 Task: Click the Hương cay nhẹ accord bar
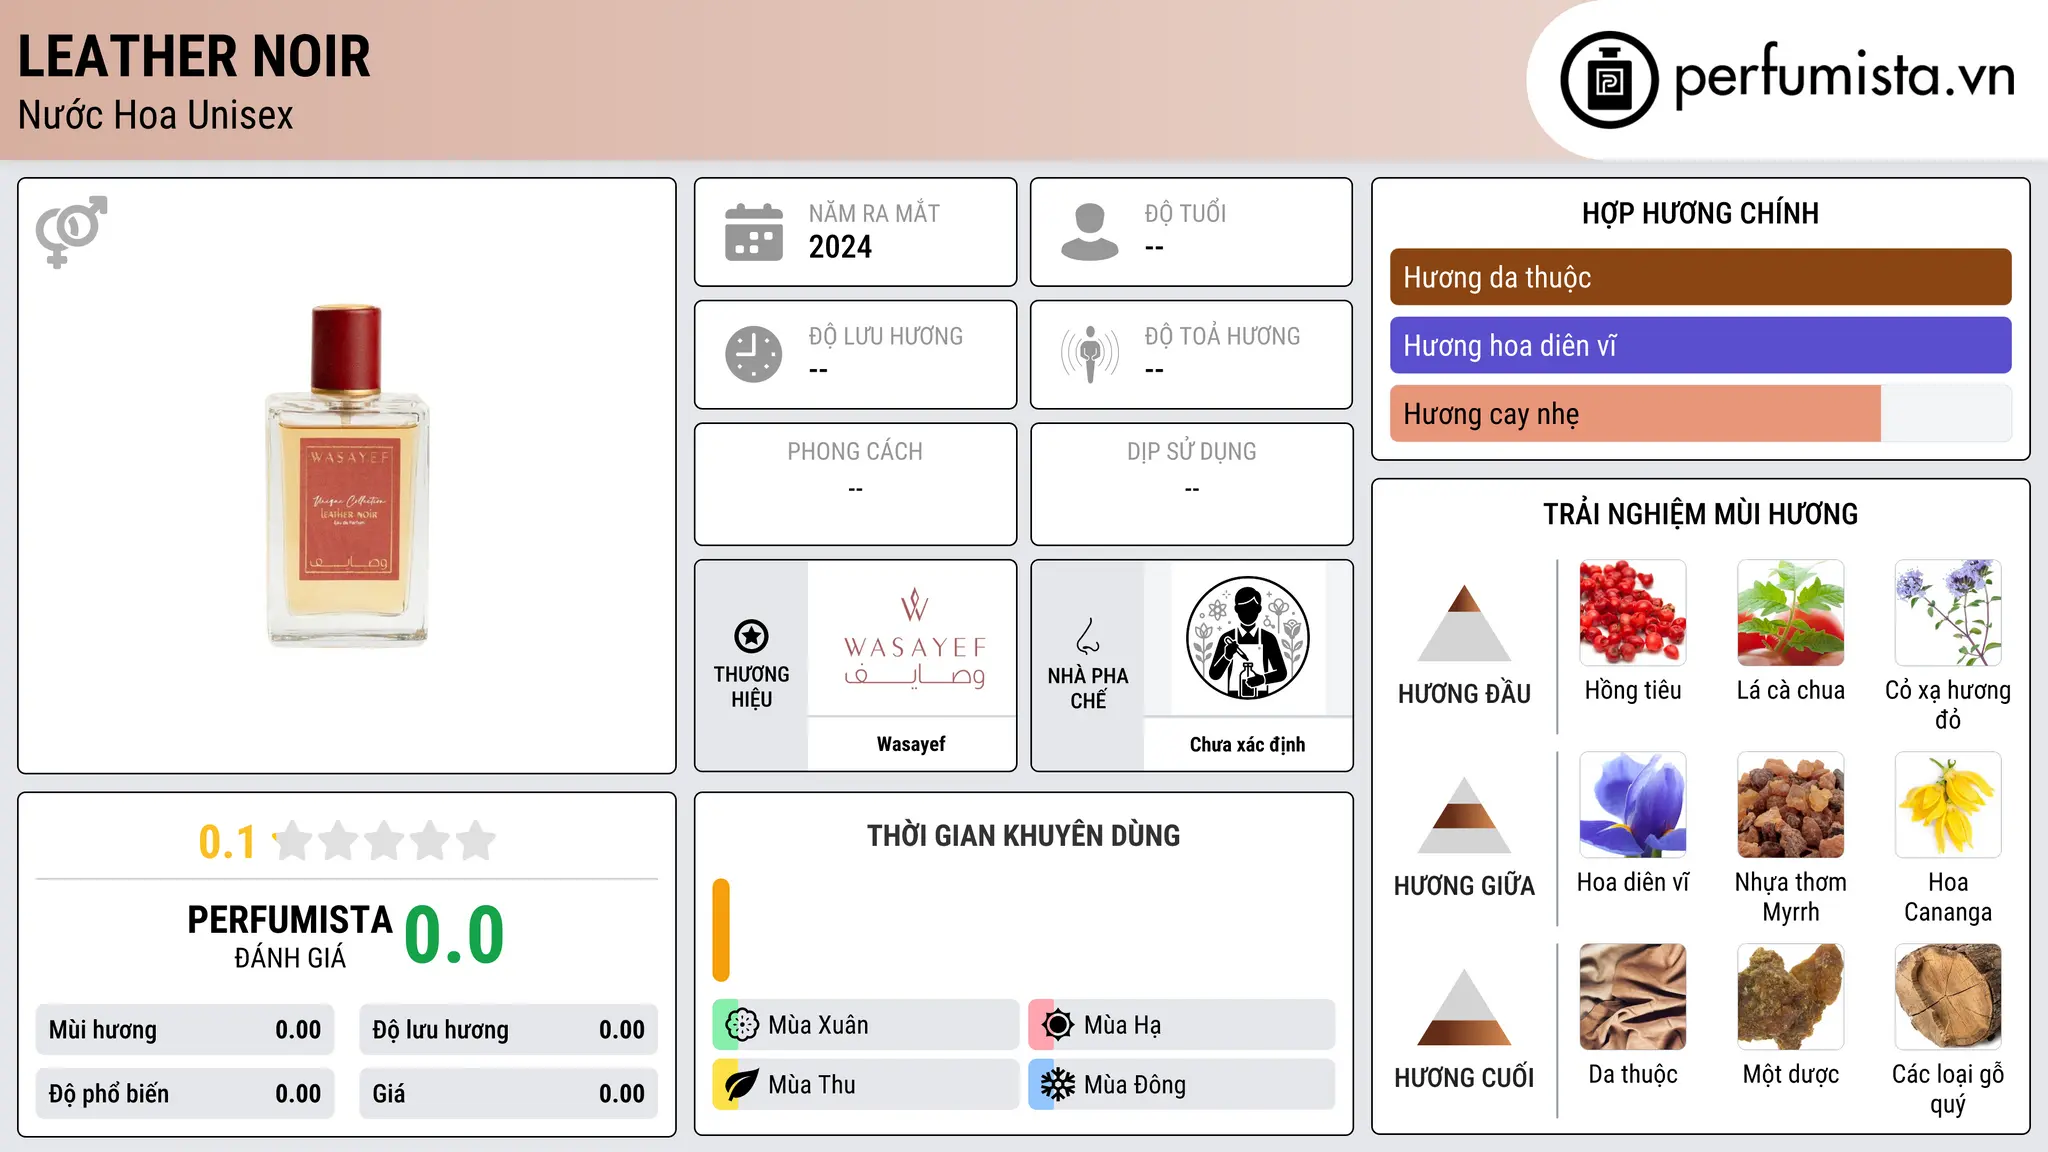click(1700, 413)
